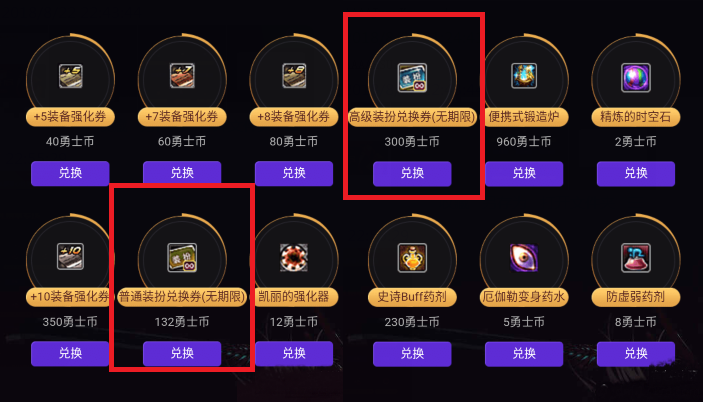The image size is (703, 402).
Task: Exchange 960勇士币 for 便携式锻造炉
Action: pyautogui.click(x=524, y=173)
